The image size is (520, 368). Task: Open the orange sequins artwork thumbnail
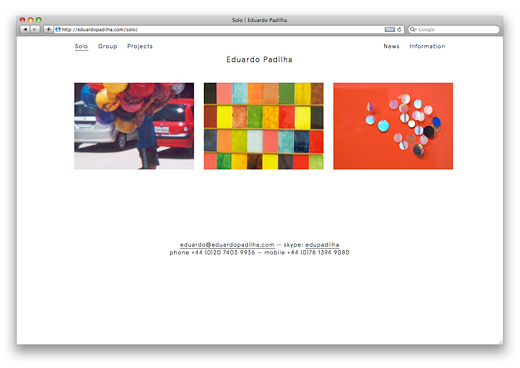[x=393, y=126]
